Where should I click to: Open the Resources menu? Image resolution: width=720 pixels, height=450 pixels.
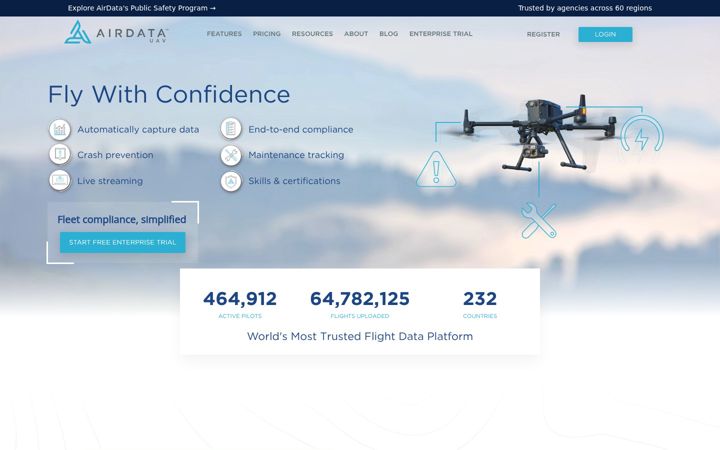click(x=312, y=34)
